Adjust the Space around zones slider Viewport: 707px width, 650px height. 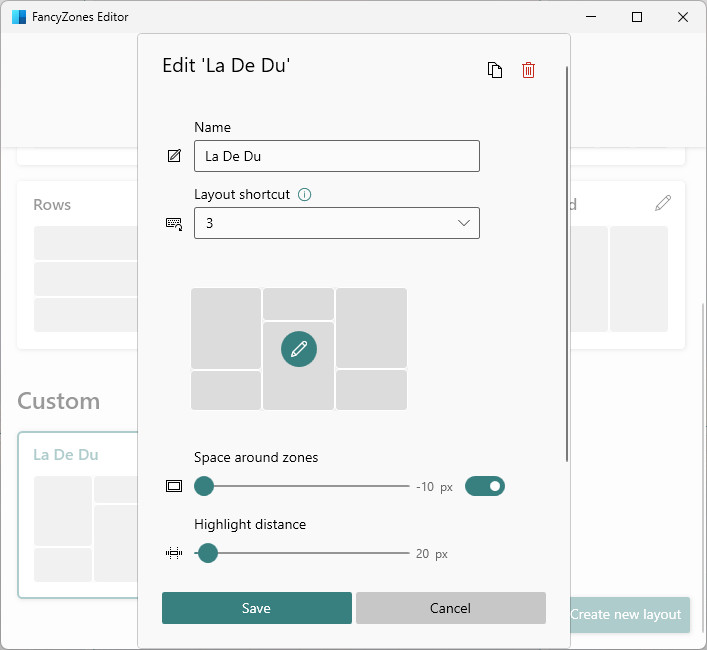tap(302, 486)
